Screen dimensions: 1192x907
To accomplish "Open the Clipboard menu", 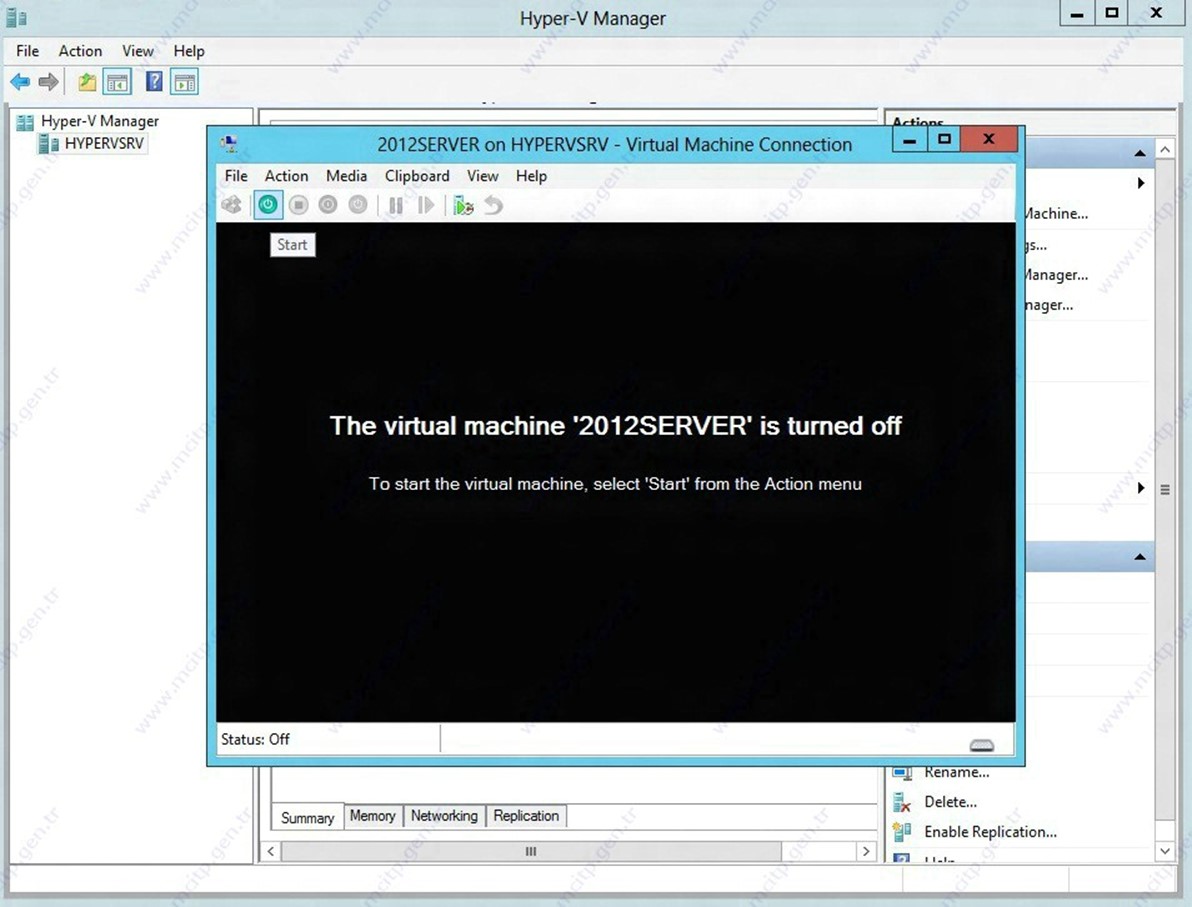I will pyautogui.click(x=417, y=176).
